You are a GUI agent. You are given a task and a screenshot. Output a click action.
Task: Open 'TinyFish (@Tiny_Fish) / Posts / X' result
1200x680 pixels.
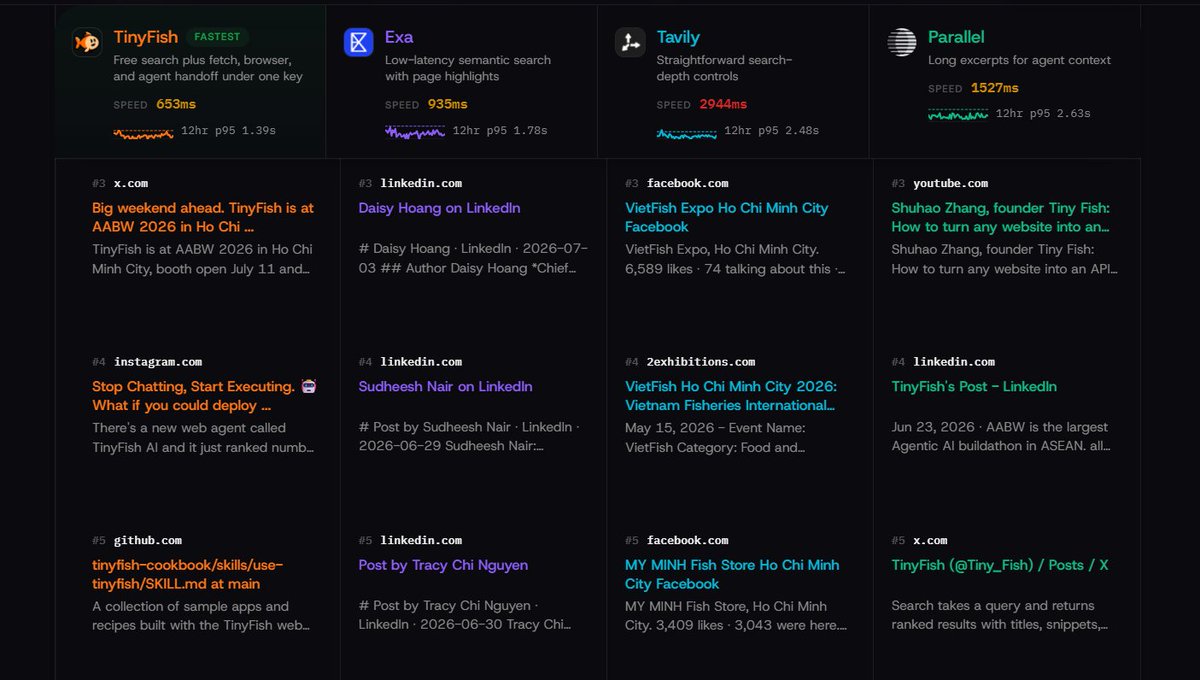pyautogui.click(x=1000, y=565)
